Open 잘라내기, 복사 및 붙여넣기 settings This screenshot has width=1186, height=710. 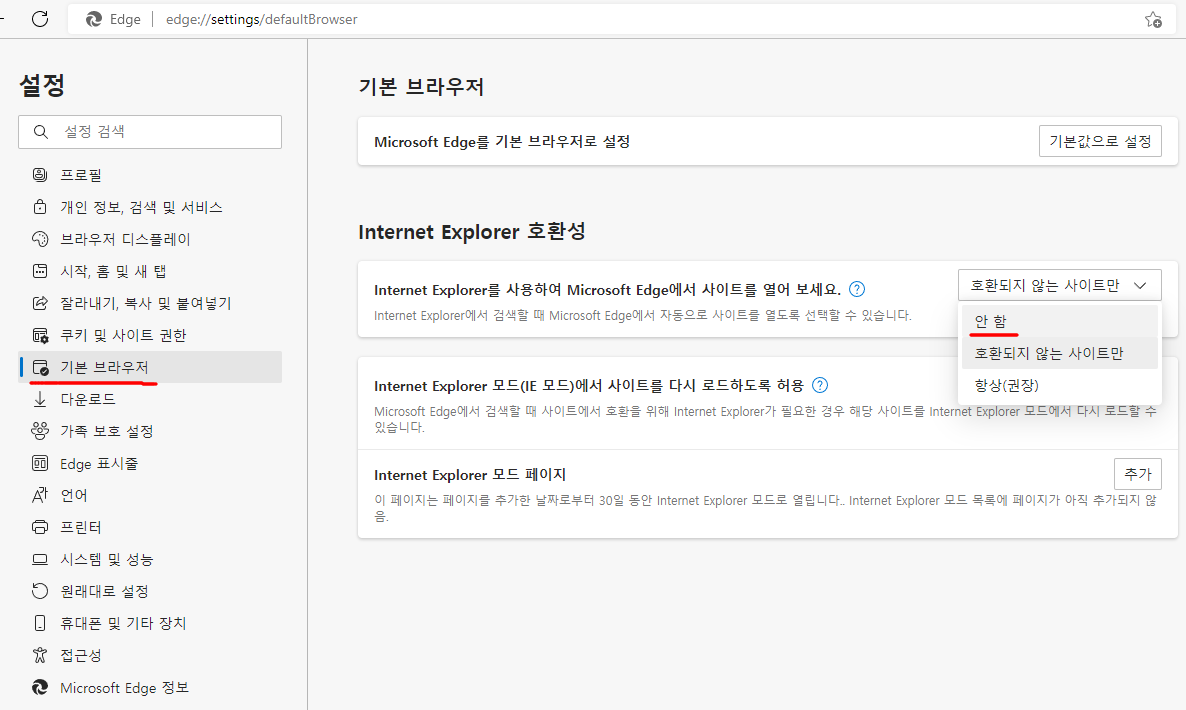[150, 303]
